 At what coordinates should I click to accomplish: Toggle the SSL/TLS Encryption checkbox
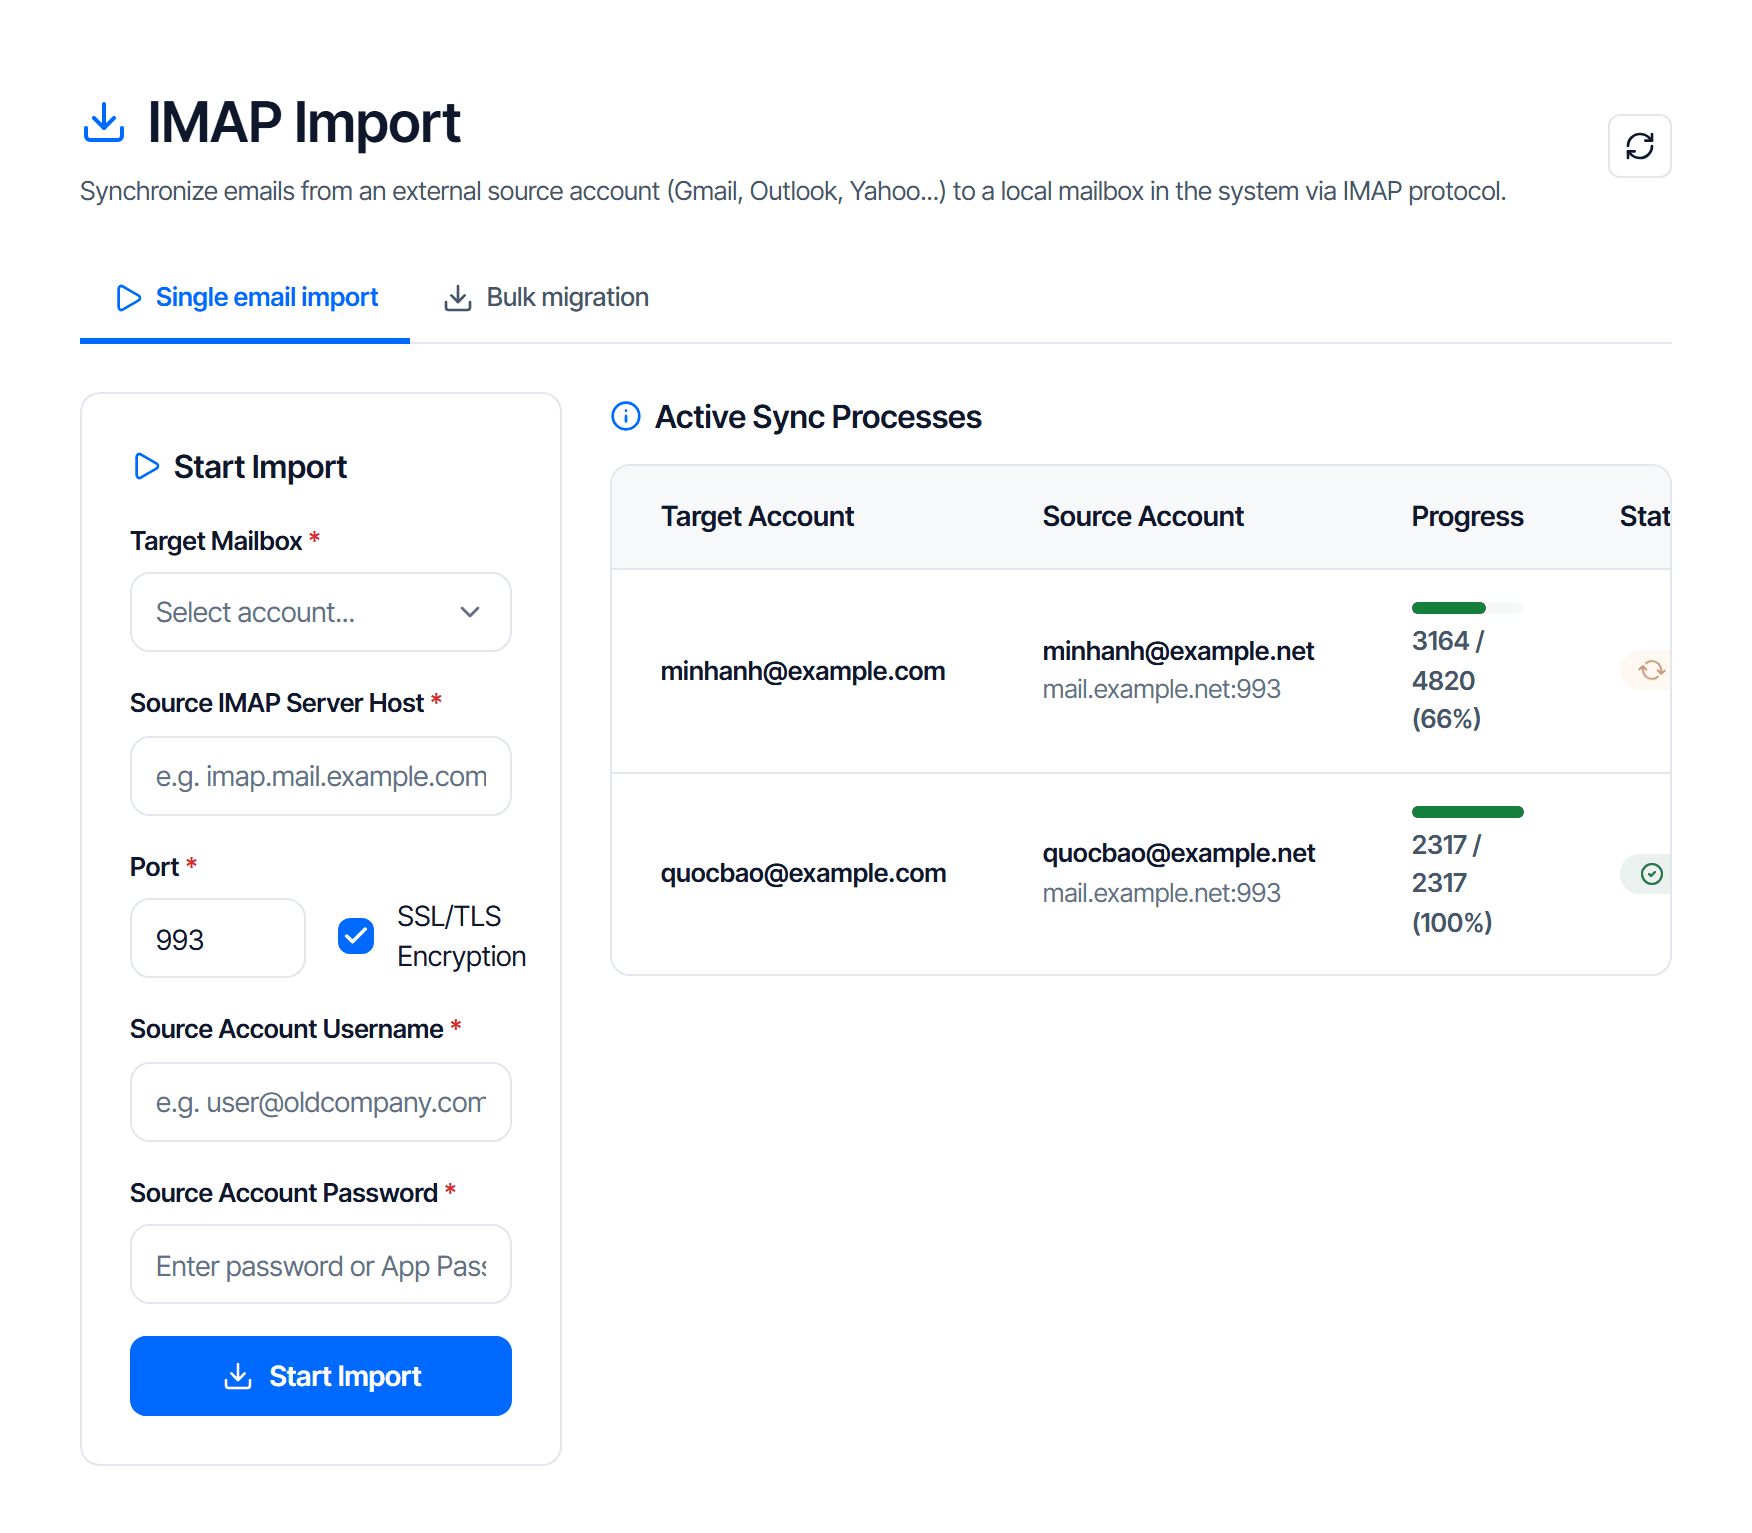pyautogui.click(x=356, y=936)
